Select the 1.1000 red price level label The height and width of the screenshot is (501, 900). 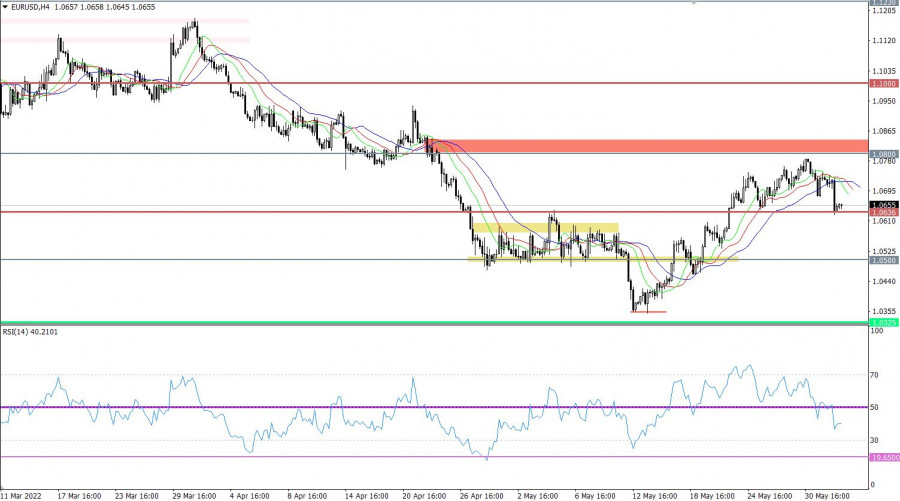884,84
